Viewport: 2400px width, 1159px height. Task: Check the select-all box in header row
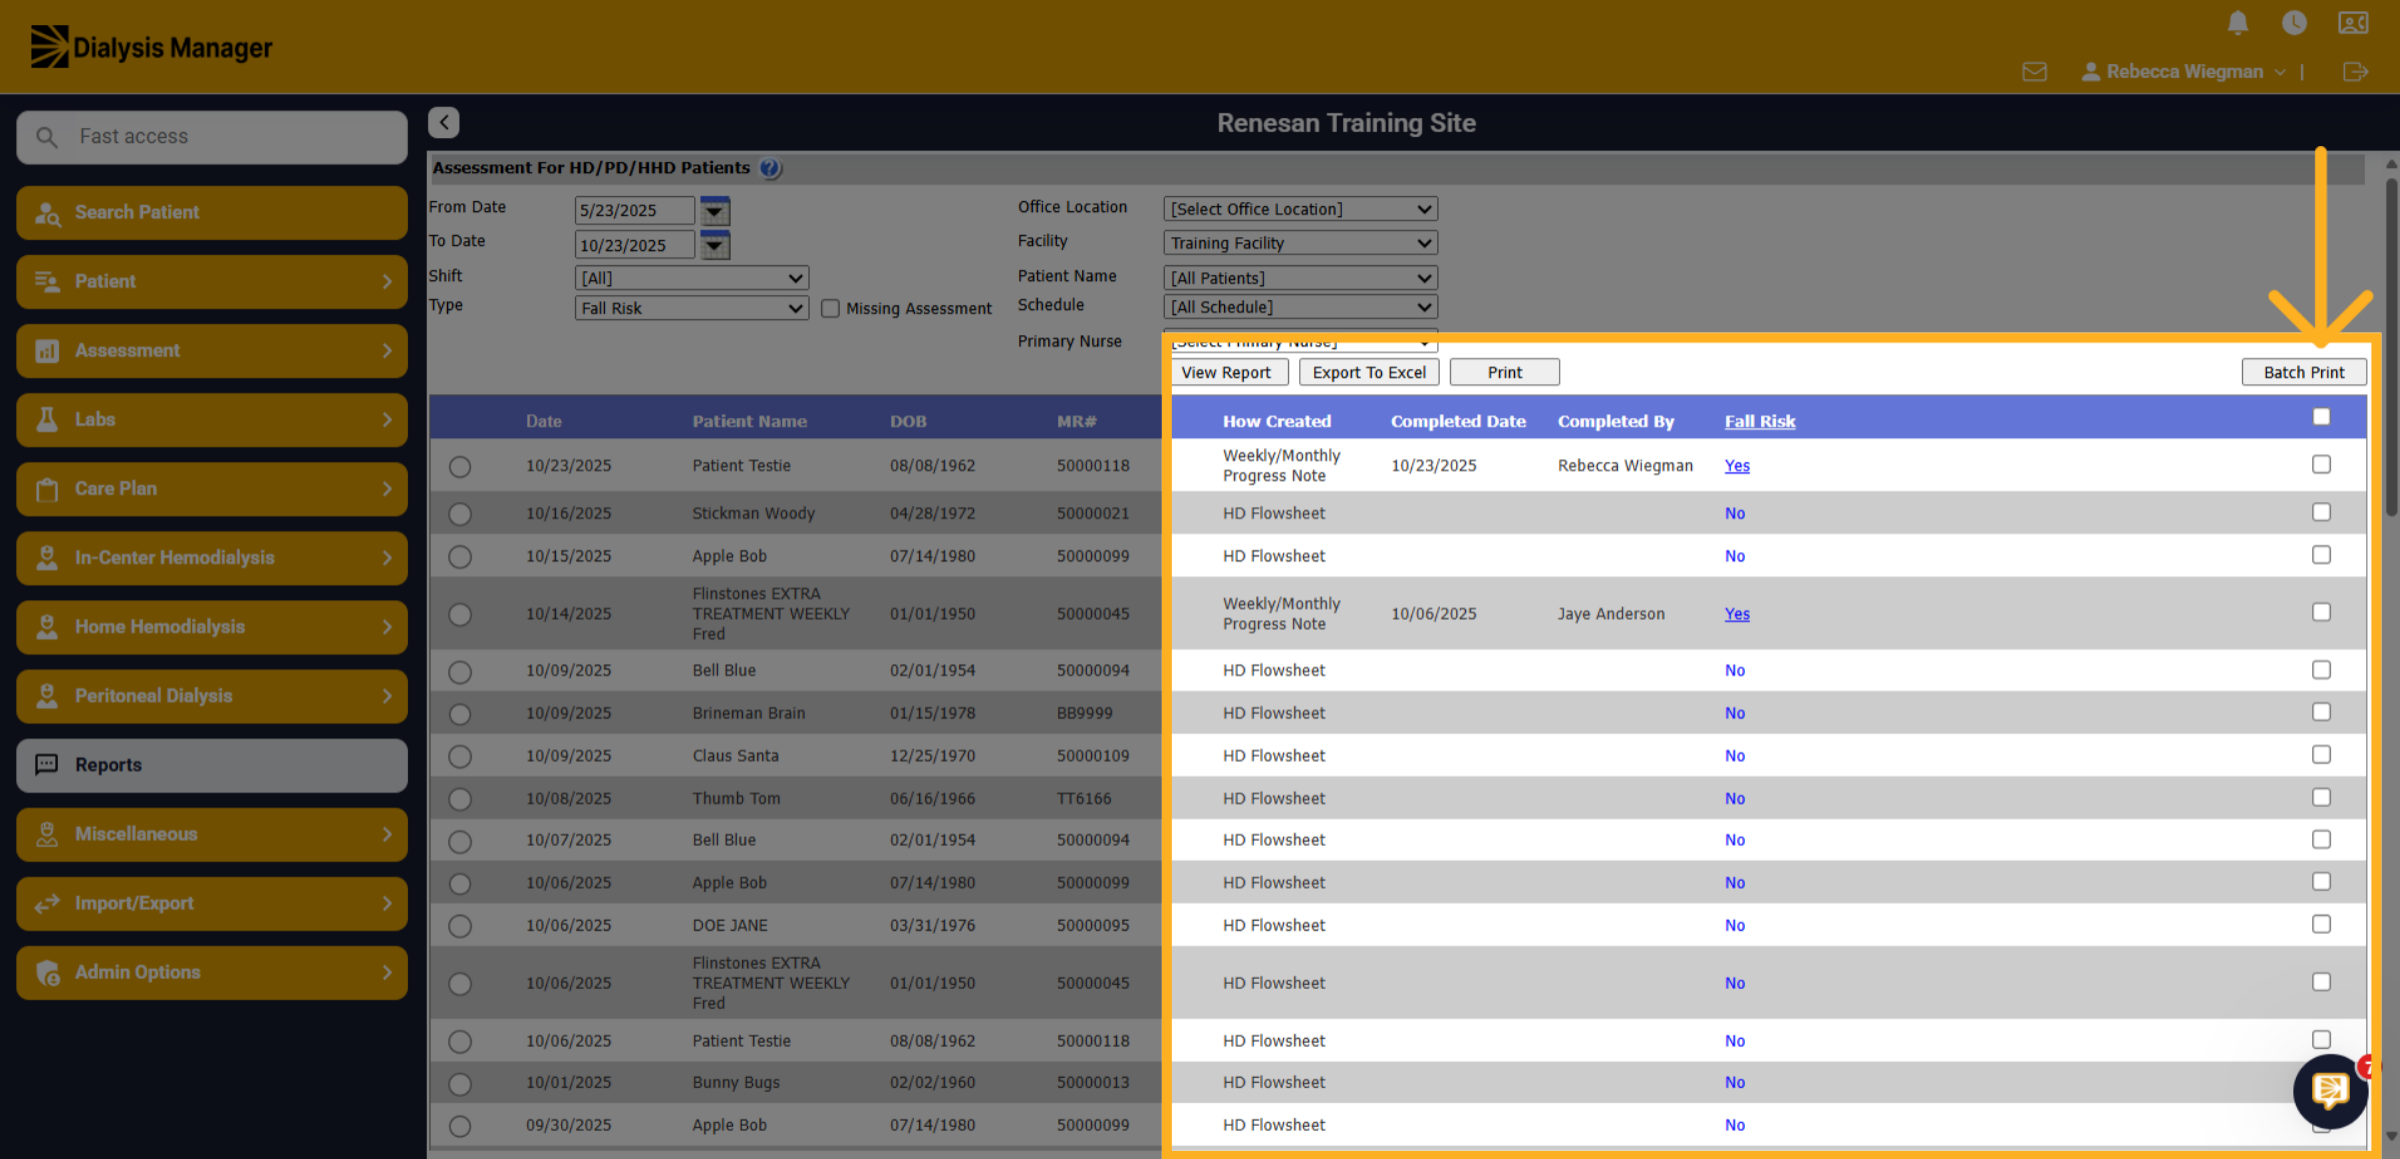point(2321,417)
